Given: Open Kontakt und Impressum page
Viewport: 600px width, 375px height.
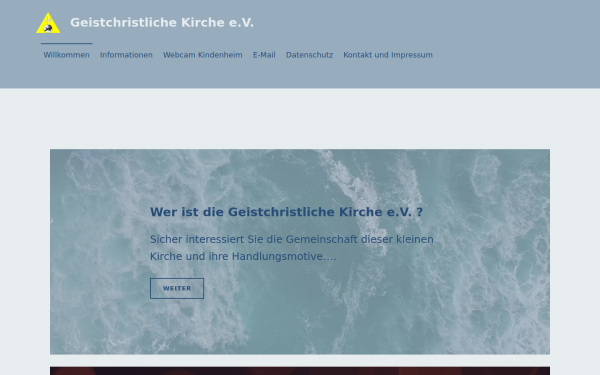Looking at the screenshot, I should pos(388,55).
